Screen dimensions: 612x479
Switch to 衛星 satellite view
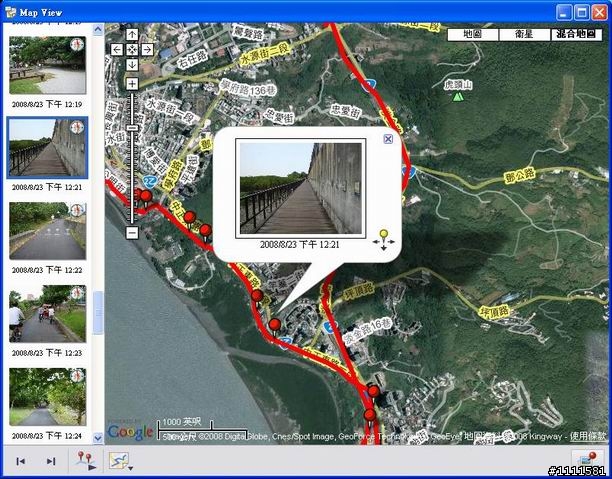(x=524, y=34)
